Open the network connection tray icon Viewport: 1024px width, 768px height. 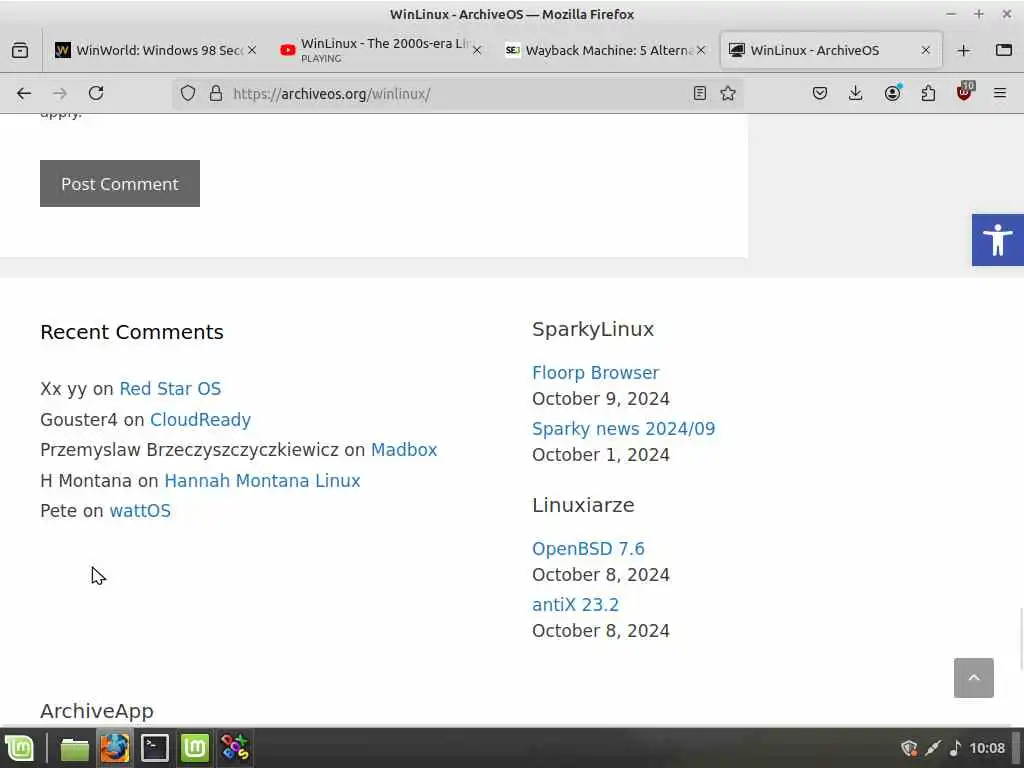point(933,748)
